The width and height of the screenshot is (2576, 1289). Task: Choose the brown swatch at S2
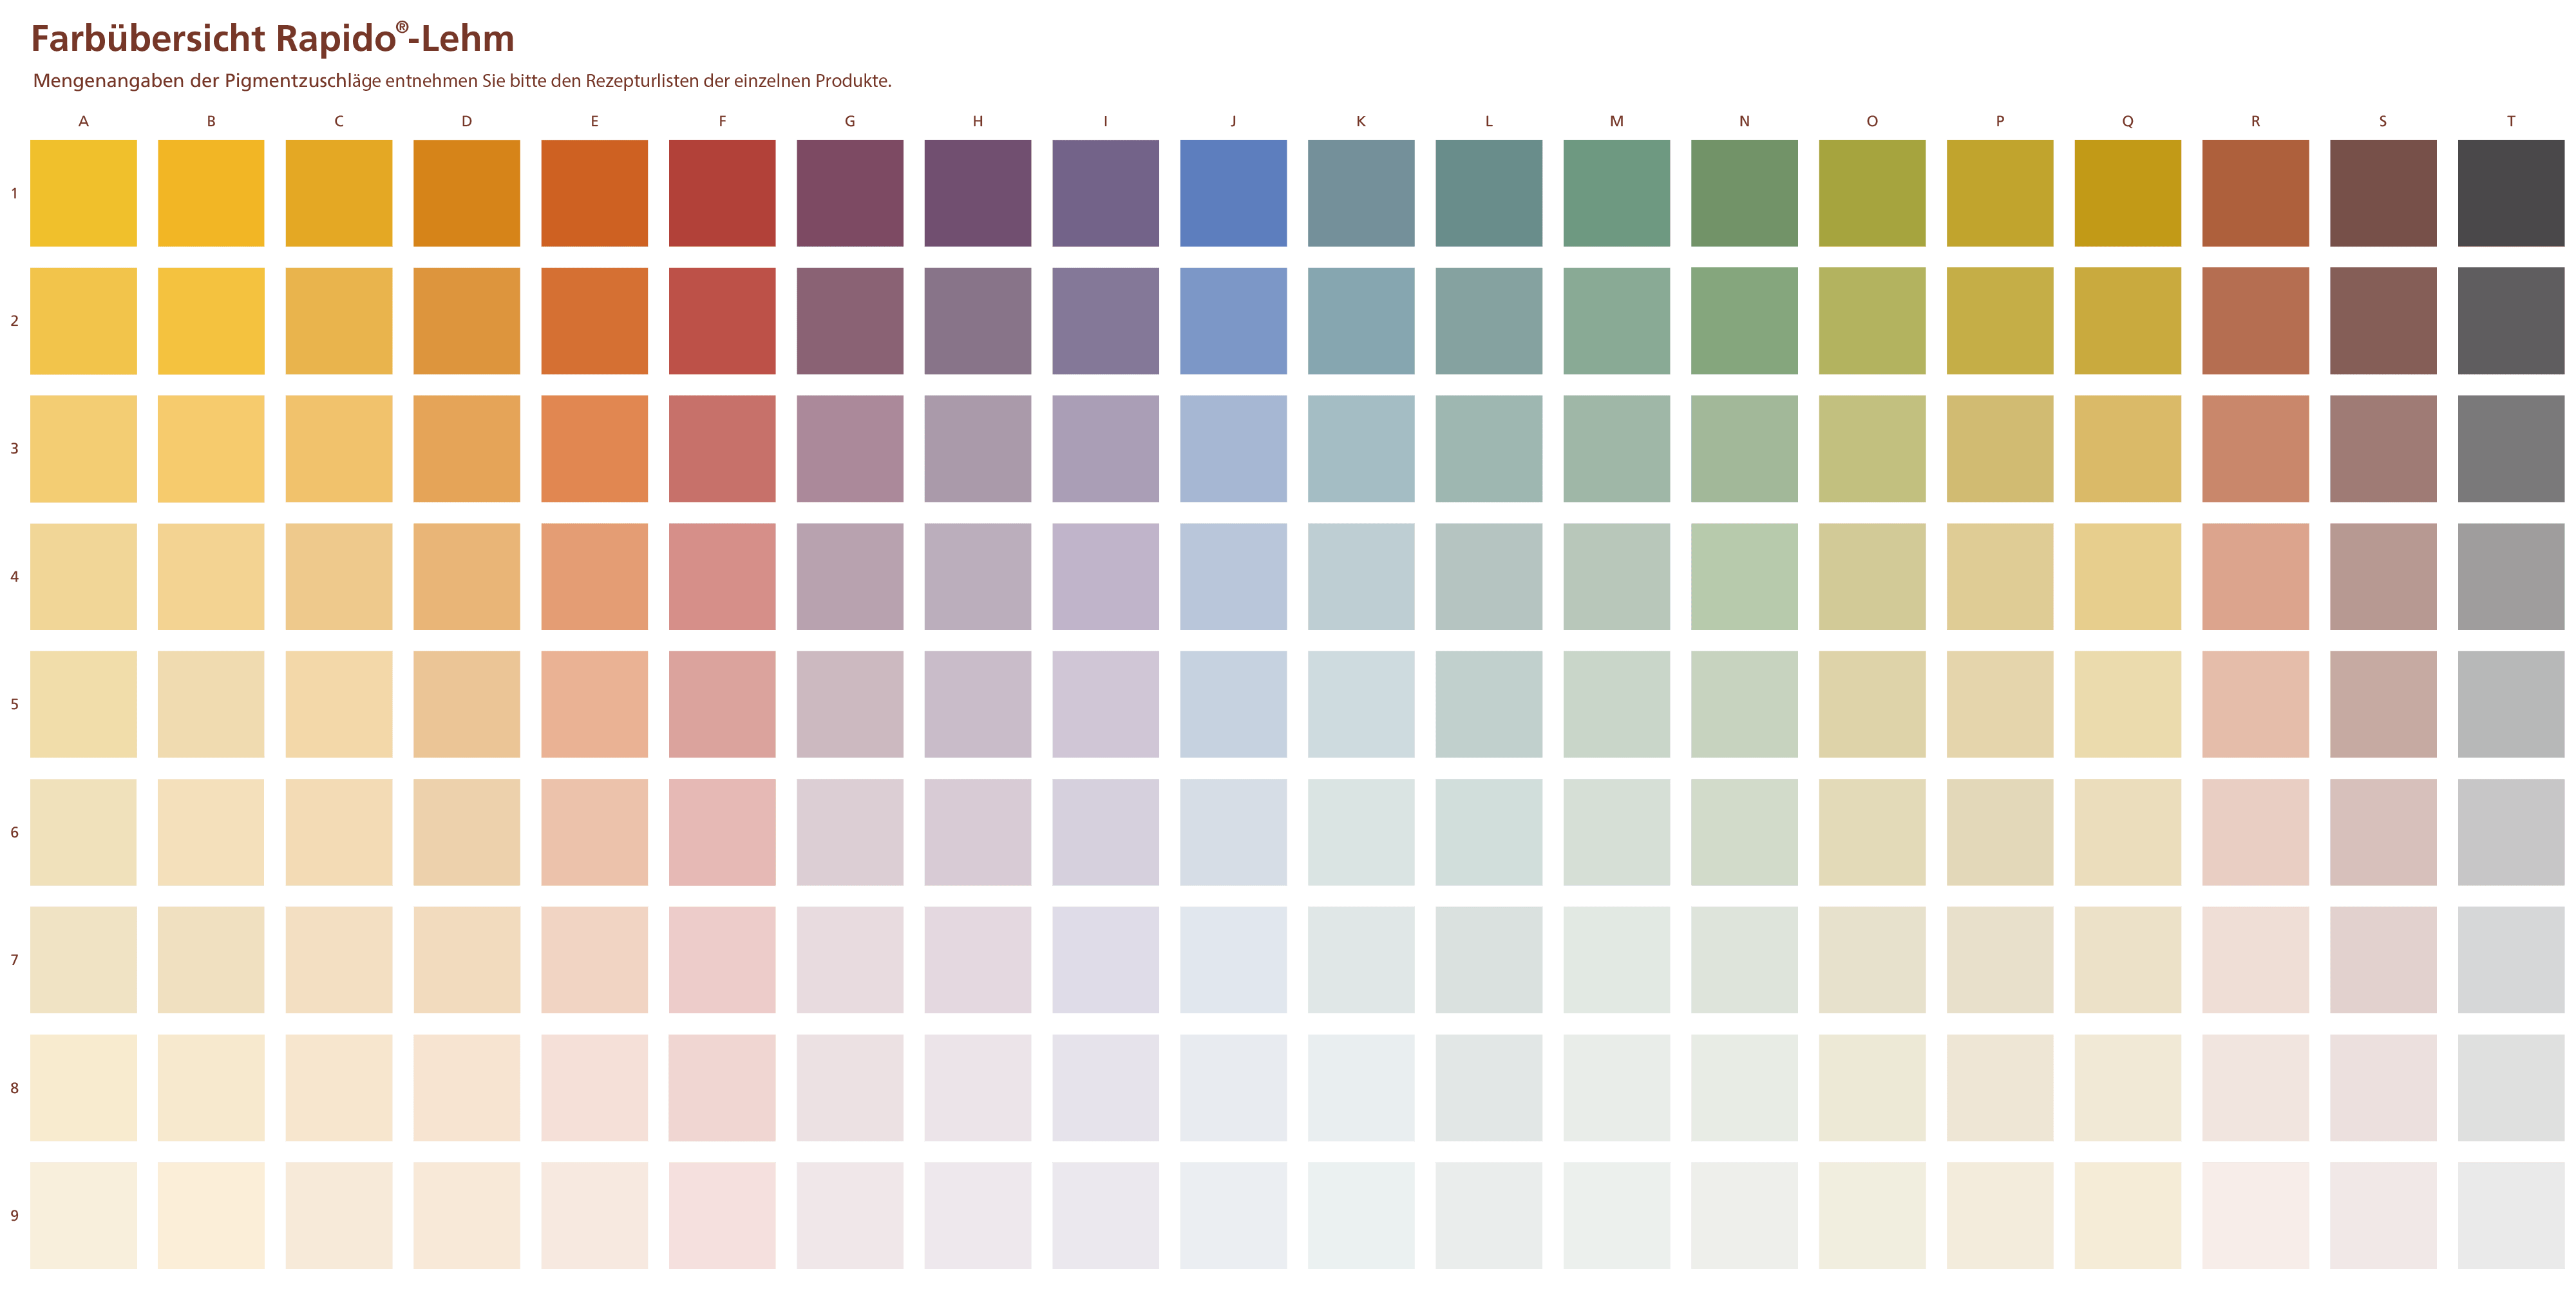click(x=2383, y=321)
